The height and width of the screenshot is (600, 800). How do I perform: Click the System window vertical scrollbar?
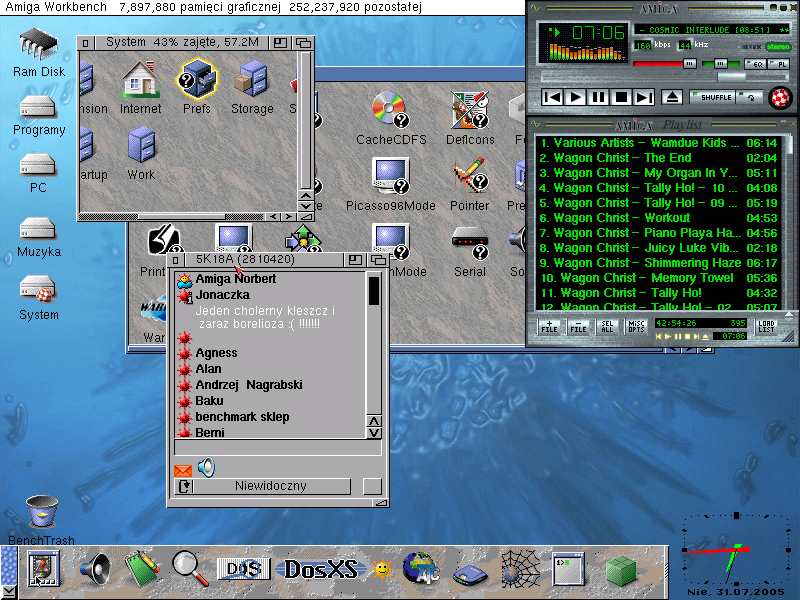point(306,120)
